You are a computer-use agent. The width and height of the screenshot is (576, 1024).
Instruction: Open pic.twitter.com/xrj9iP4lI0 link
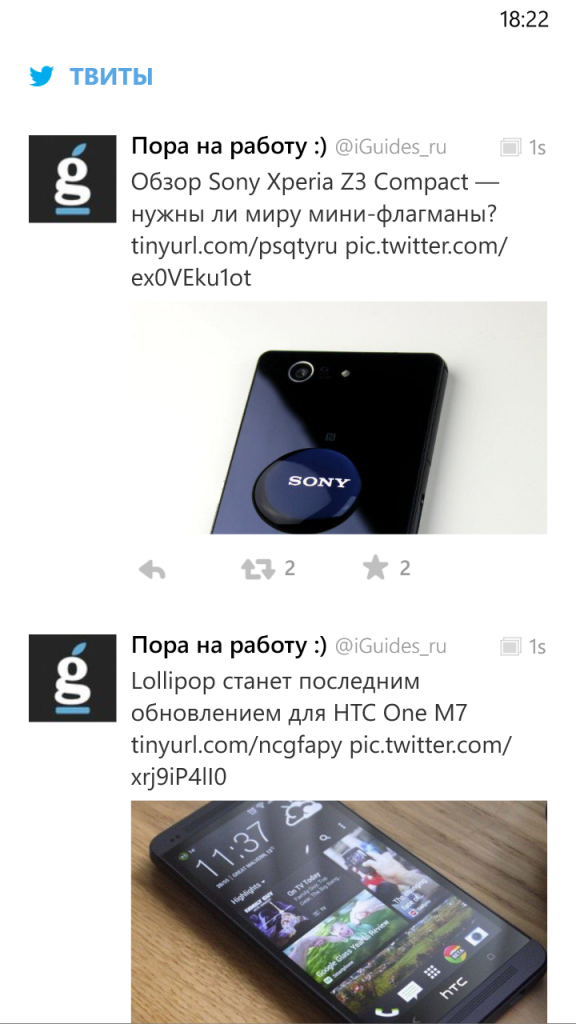click(321, 762)
